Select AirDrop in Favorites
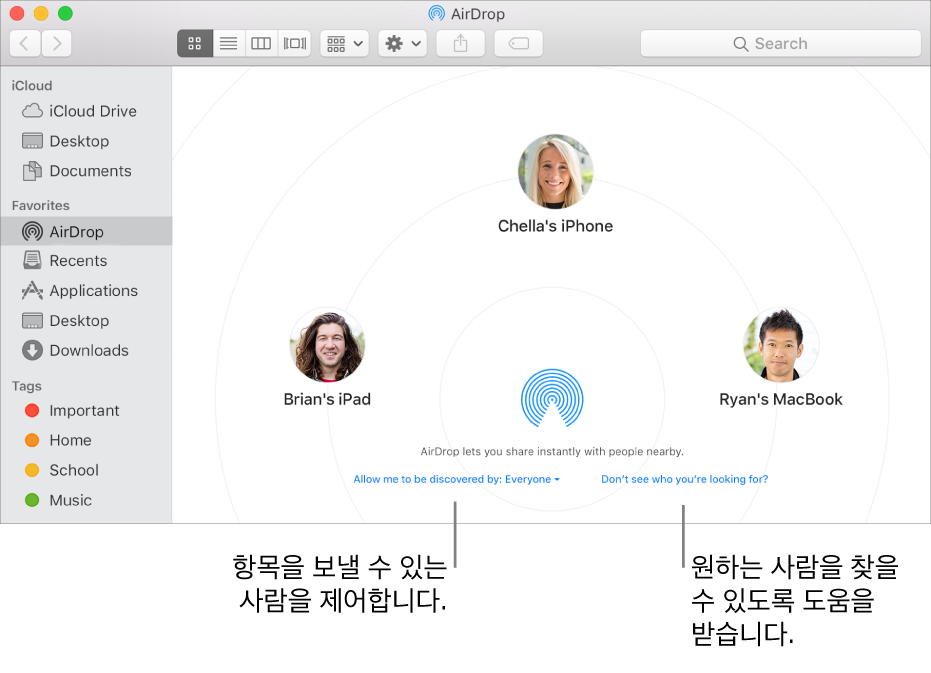This screenshot has width=931, height=673. tap(86, 232)
